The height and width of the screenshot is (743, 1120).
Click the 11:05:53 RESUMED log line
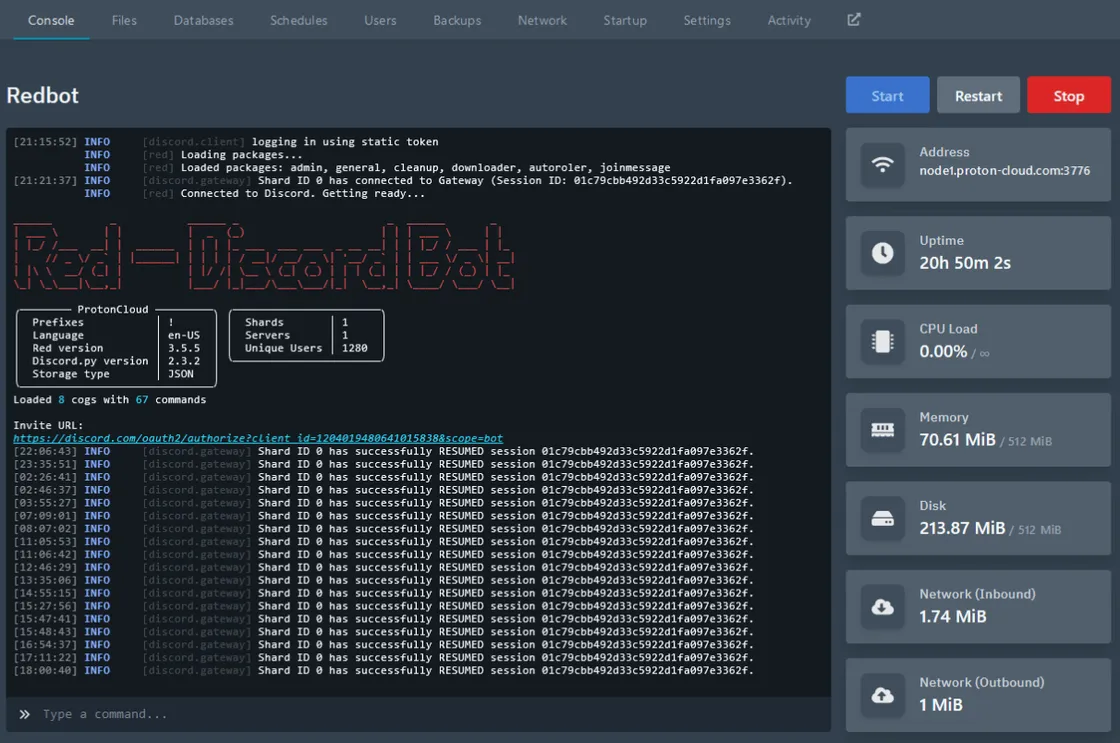(384, 541)
